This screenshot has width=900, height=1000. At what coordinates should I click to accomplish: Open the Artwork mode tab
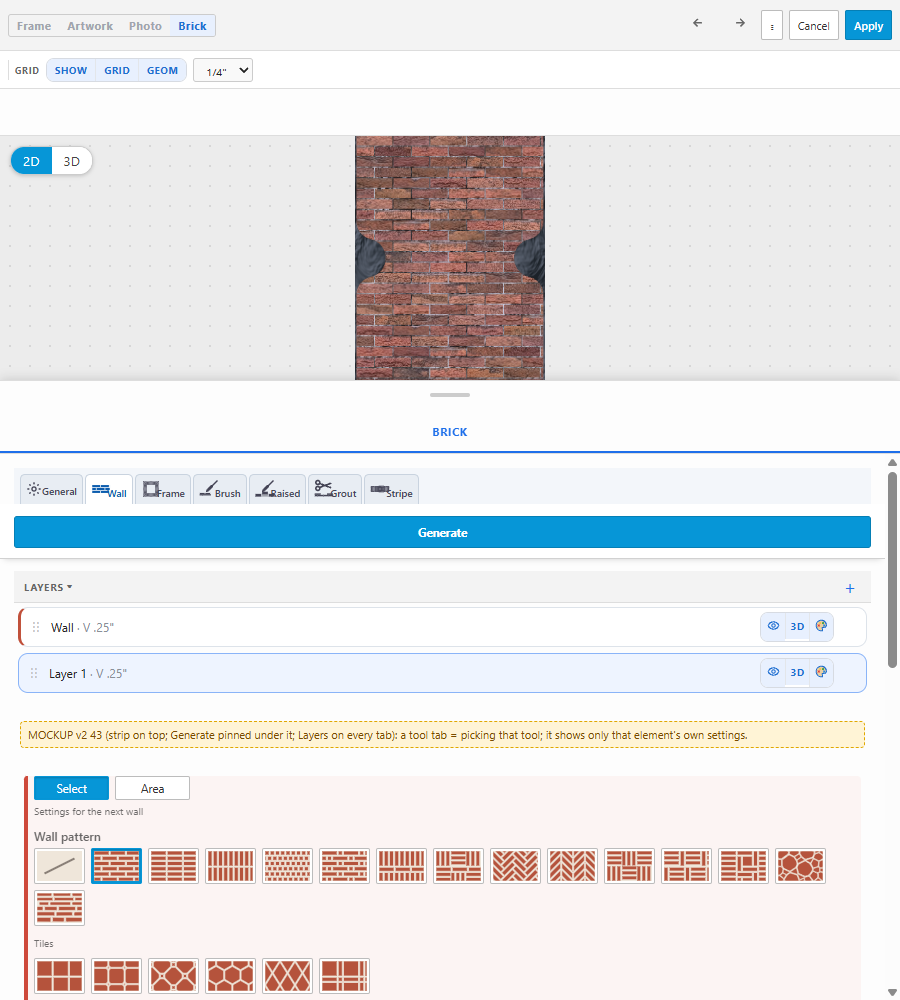pos(90,26)
